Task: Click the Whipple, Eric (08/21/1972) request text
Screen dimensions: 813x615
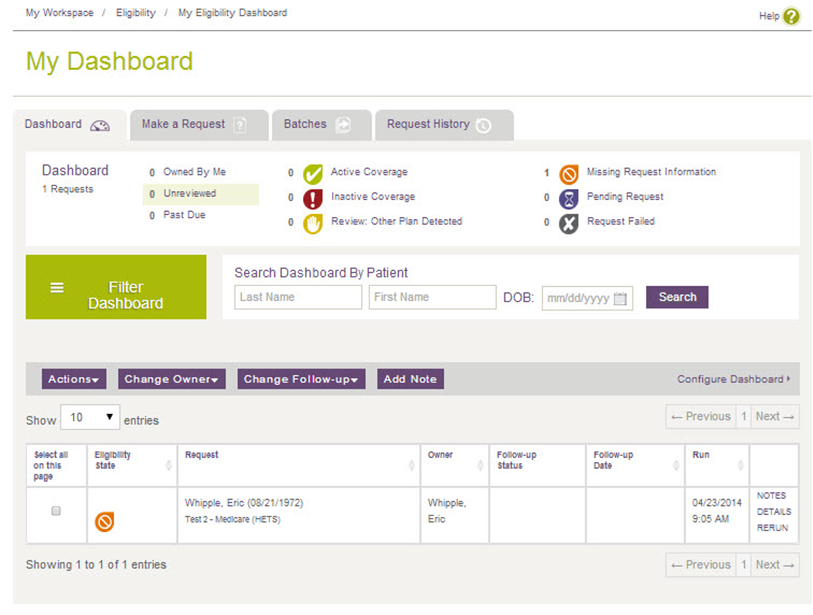Action: (x=244, y=502)
